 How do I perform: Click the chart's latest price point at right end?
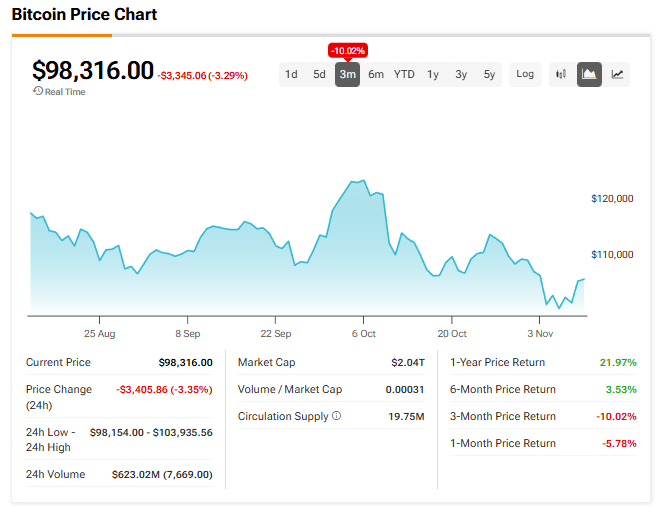[x=584, y=279]
